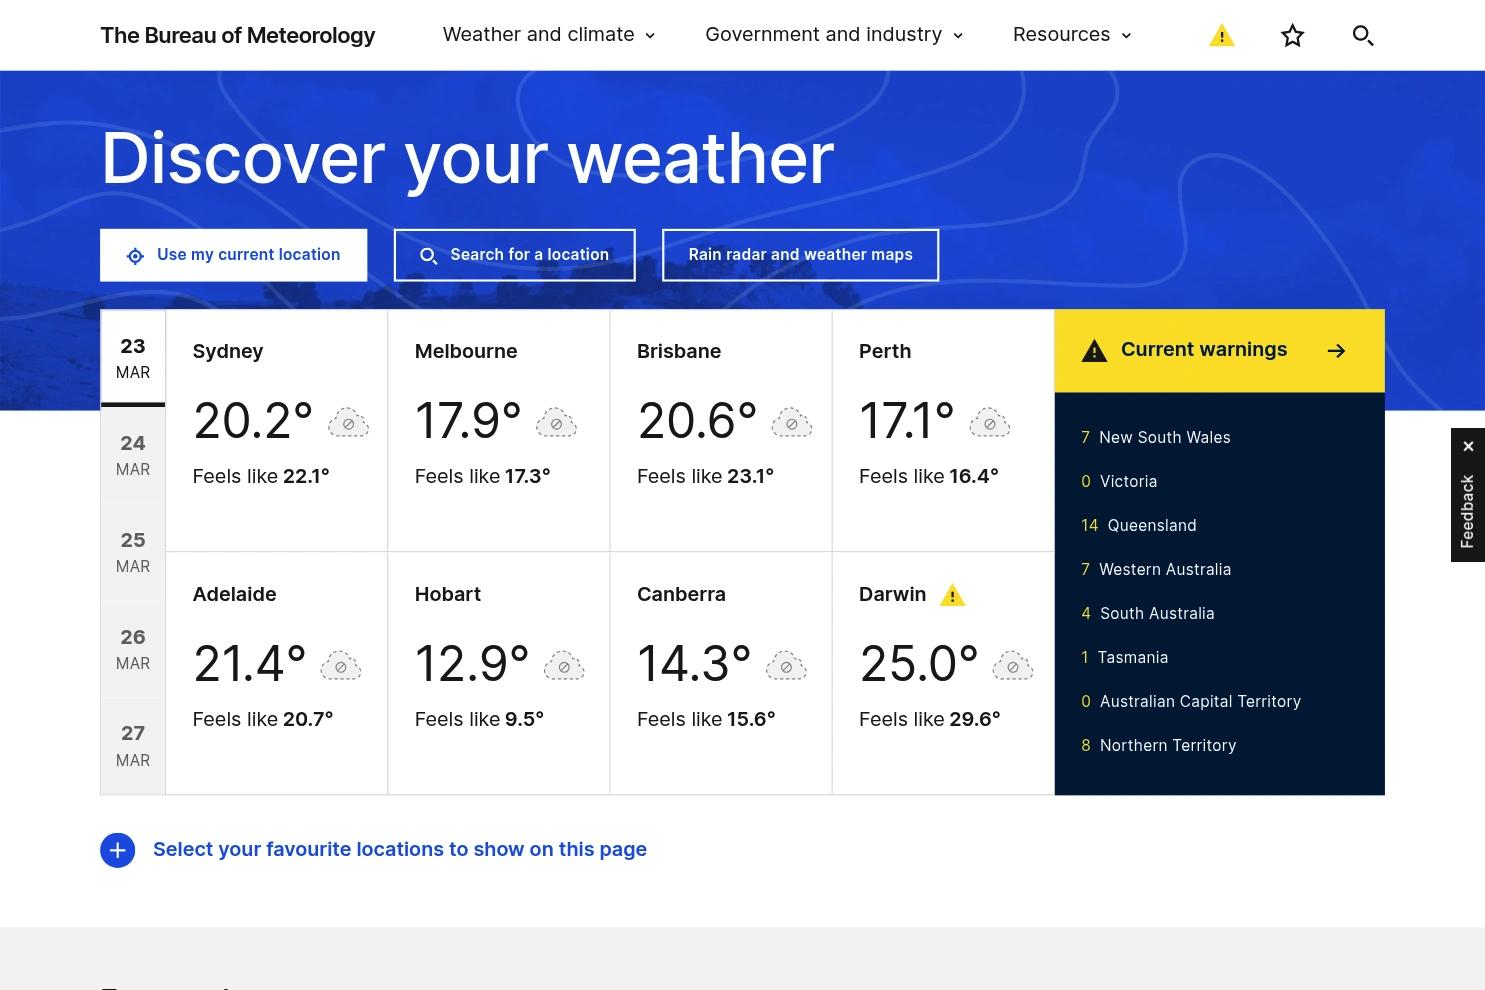
Task: Go to The Bureau of Meteorology home
Action: (x=238, y=36)
